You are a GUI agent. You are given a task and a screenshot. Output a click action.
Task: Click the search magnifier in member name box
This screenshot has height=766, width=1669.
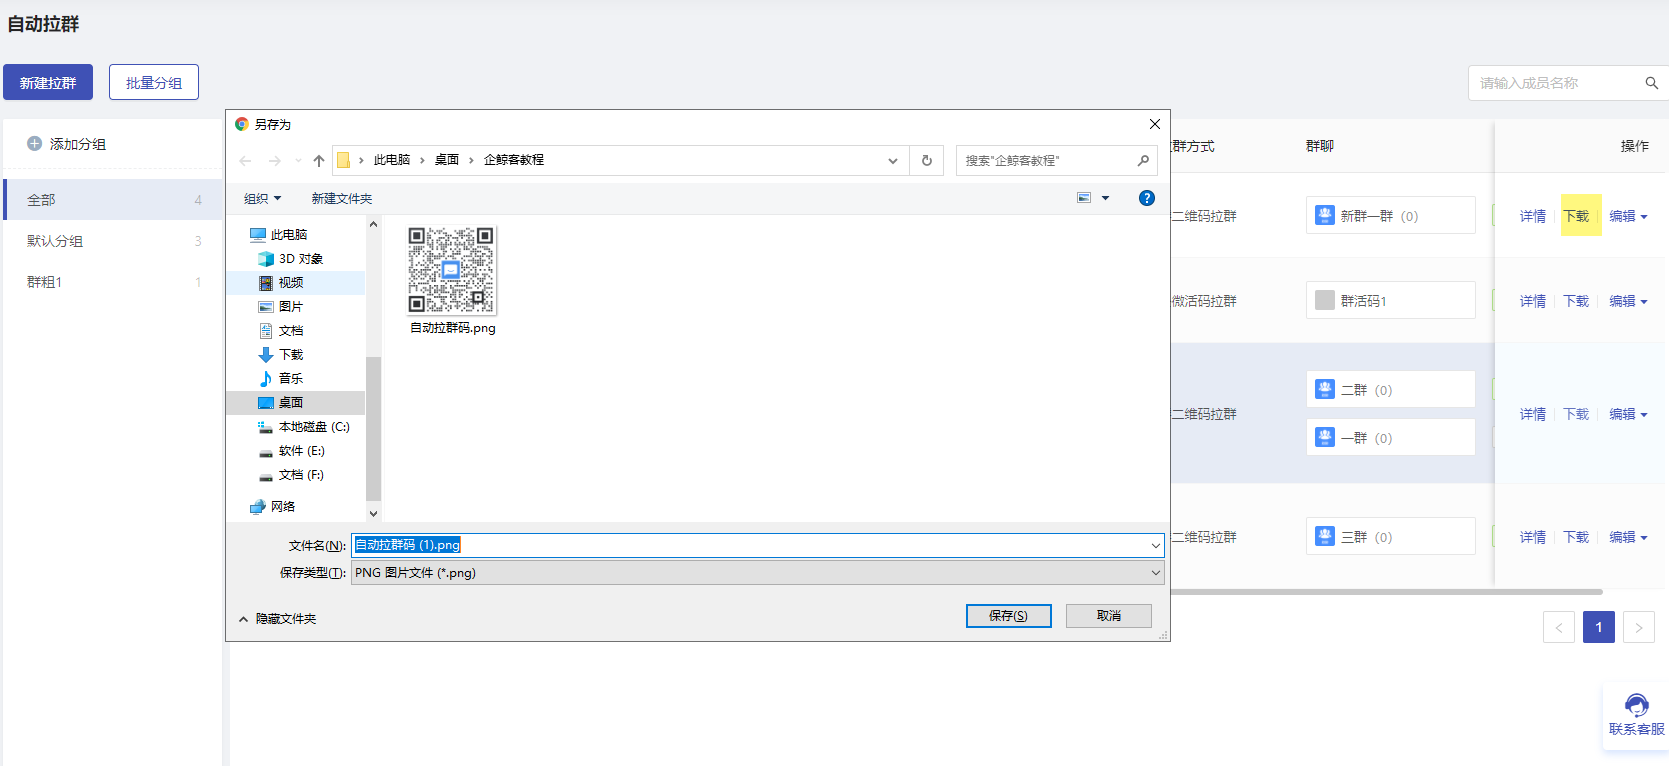pyautogui.click(x=1652, y=83)
